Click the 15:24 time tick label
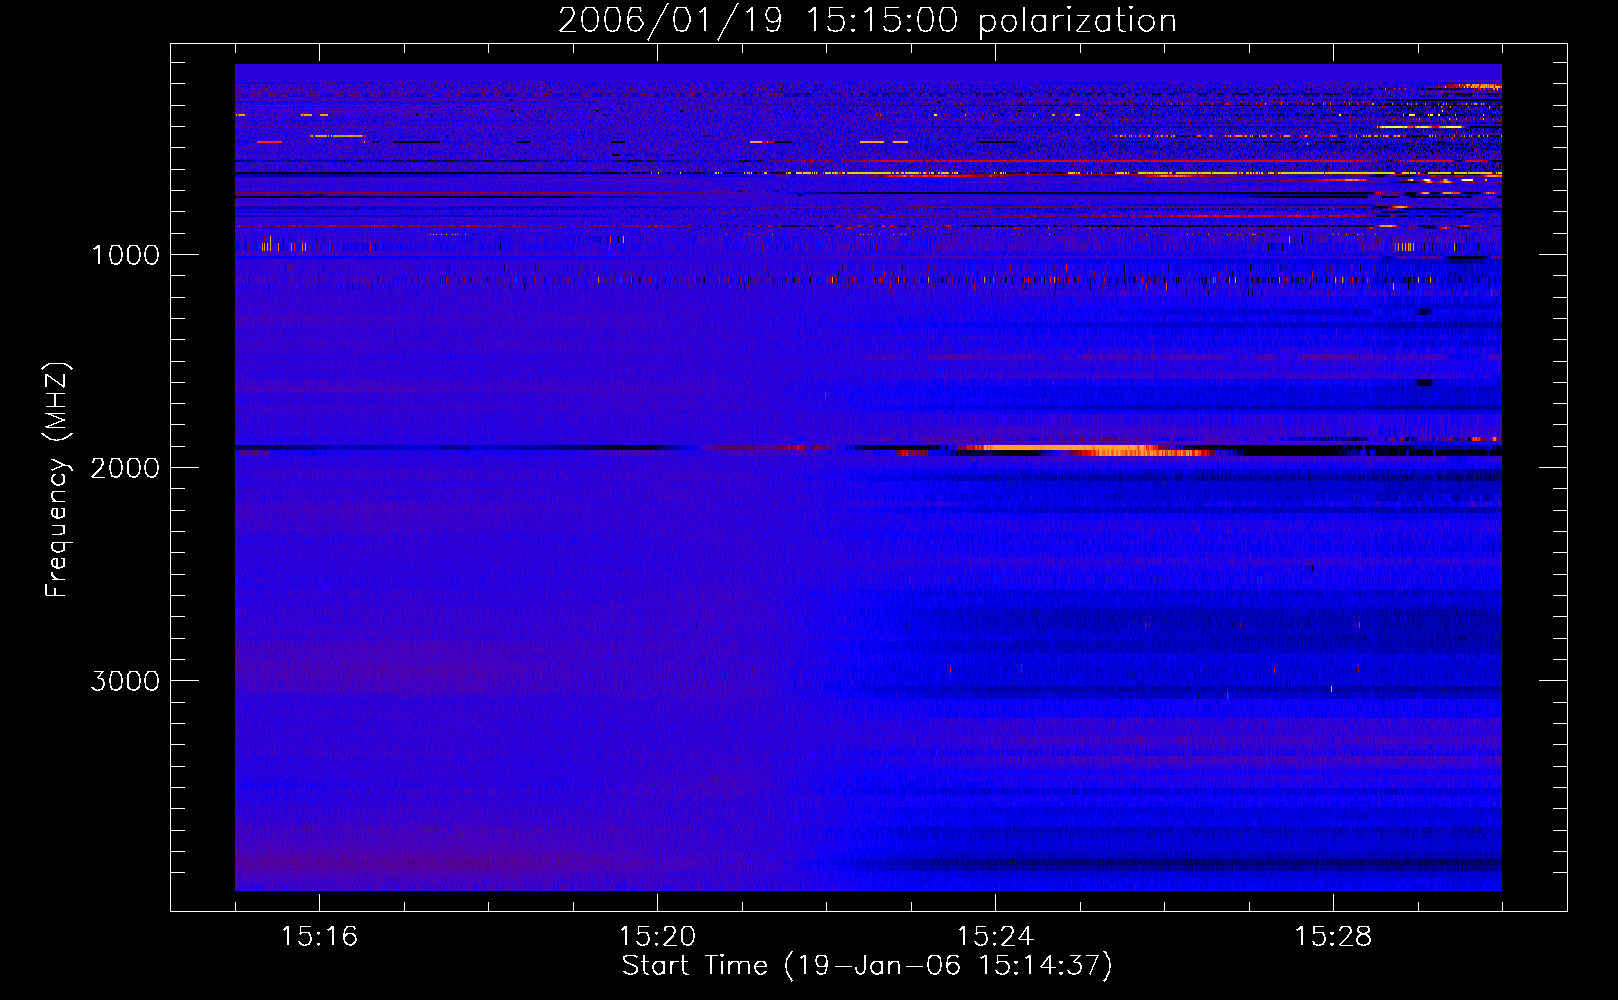 995,936
